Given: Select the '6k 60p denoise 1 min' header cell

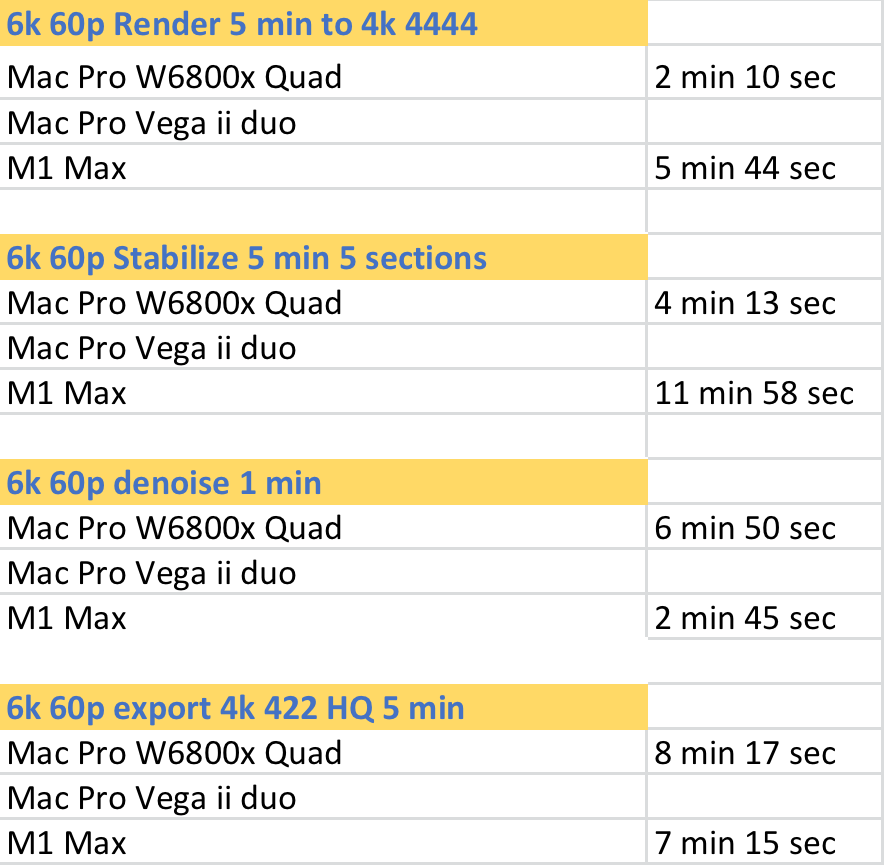Looking at the screenshot, I should [x=323, y=482].
